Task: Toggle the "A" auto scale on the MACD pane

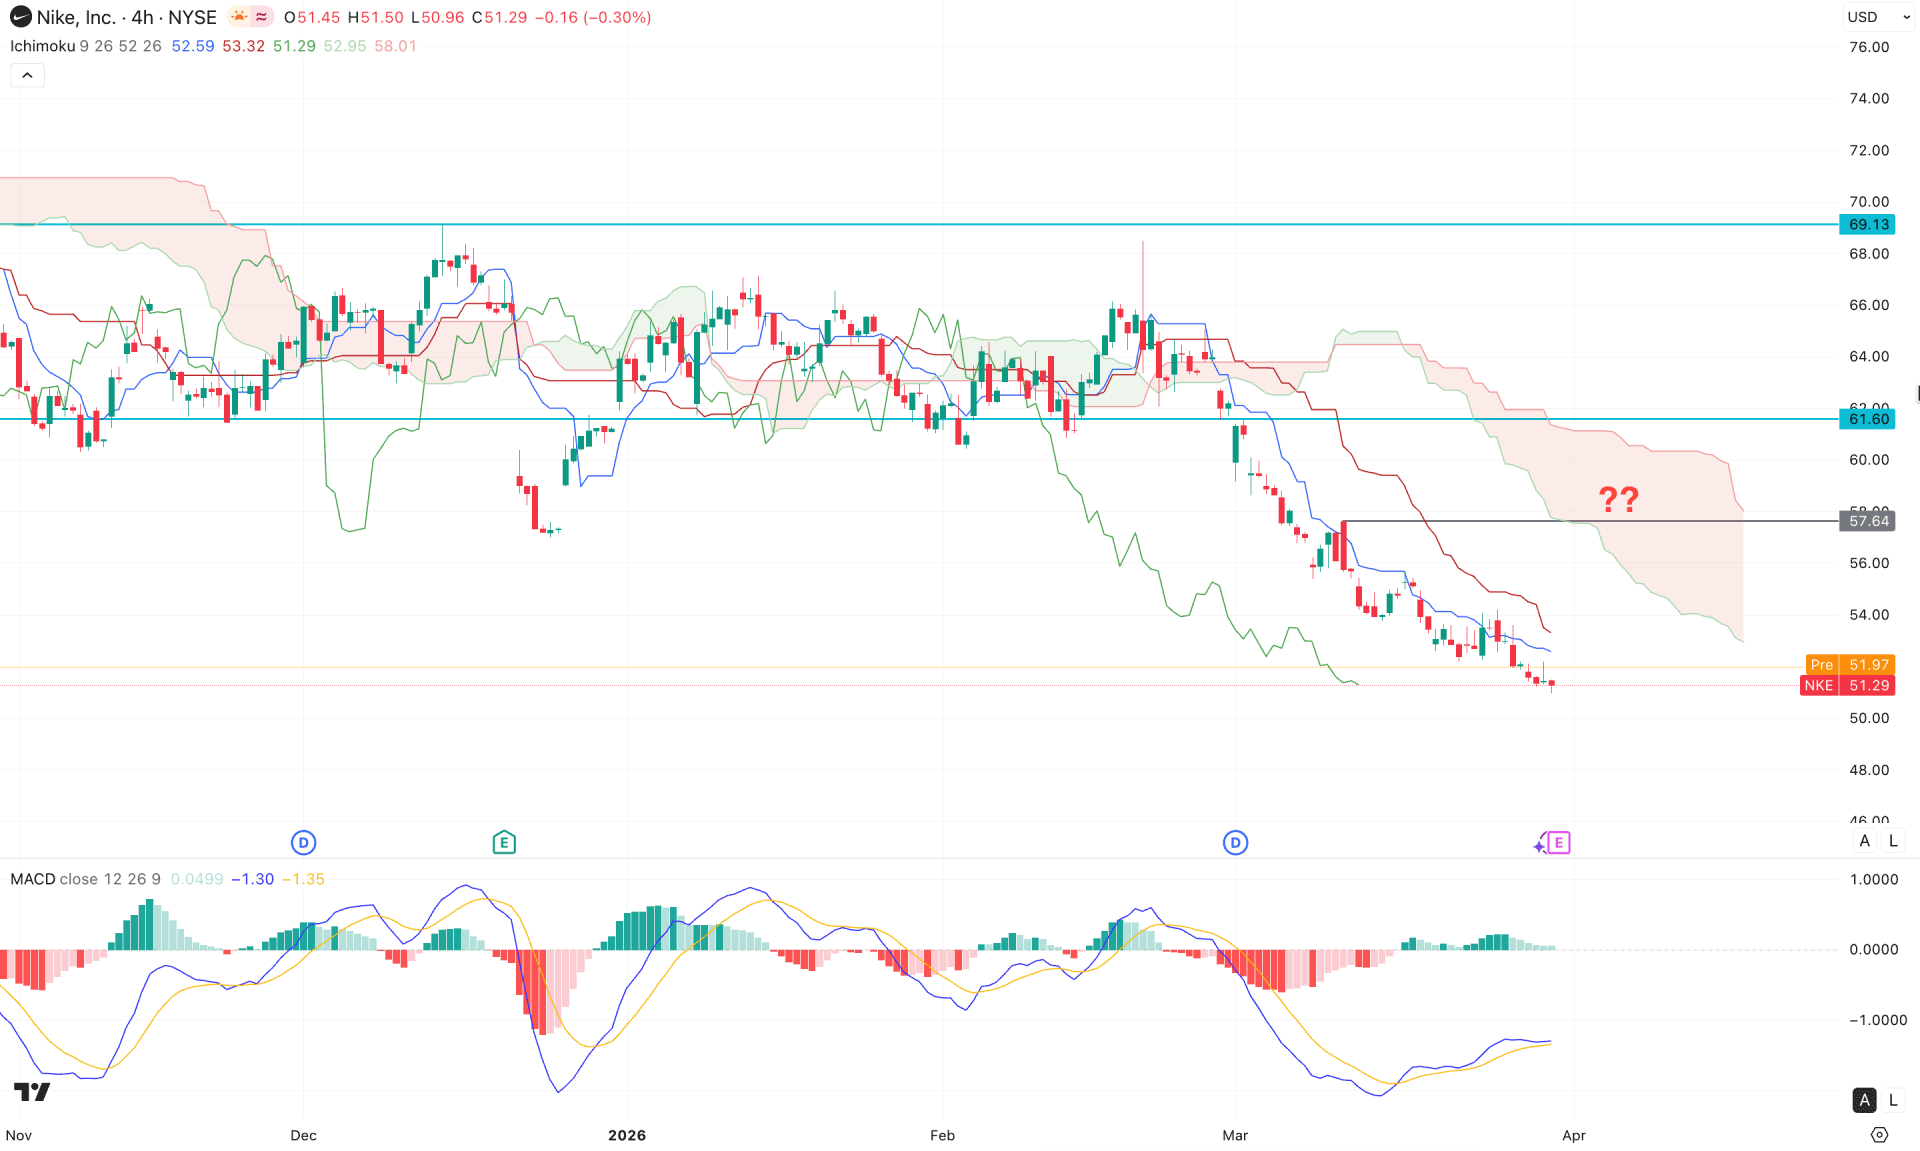Action: point(1864,1100)
